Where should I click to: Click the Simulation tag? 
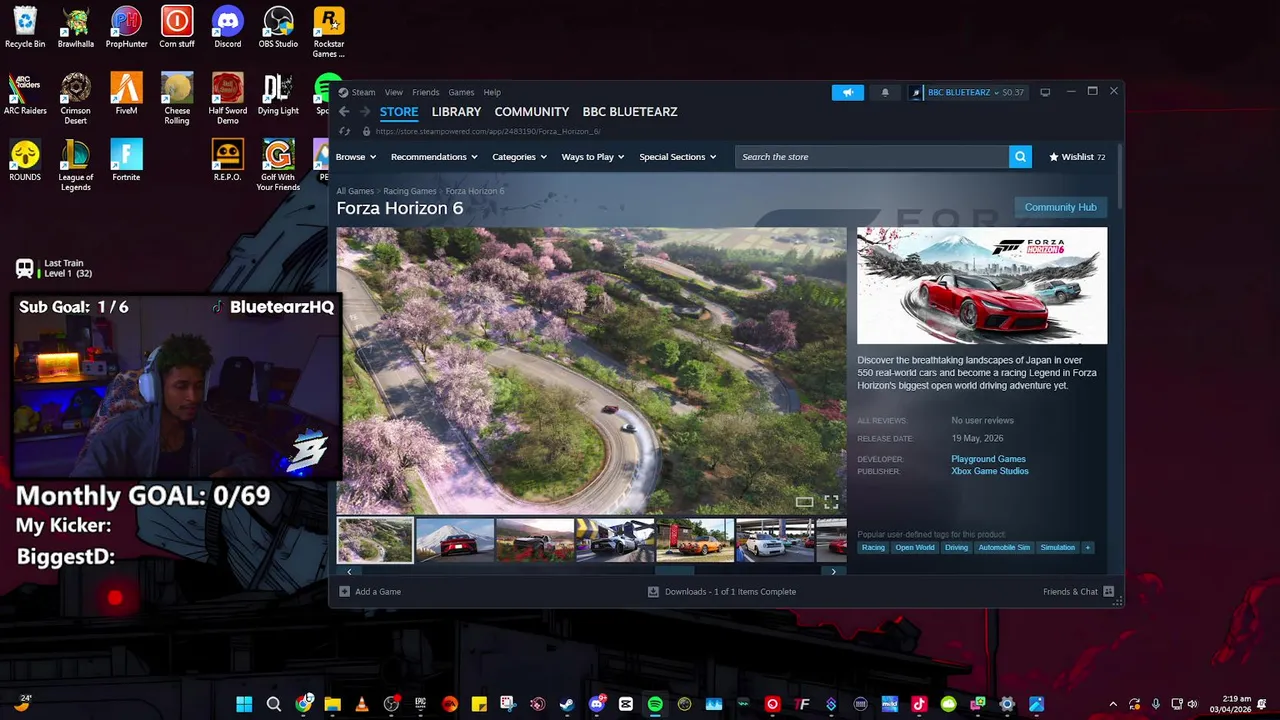(x=1058, y=548)
